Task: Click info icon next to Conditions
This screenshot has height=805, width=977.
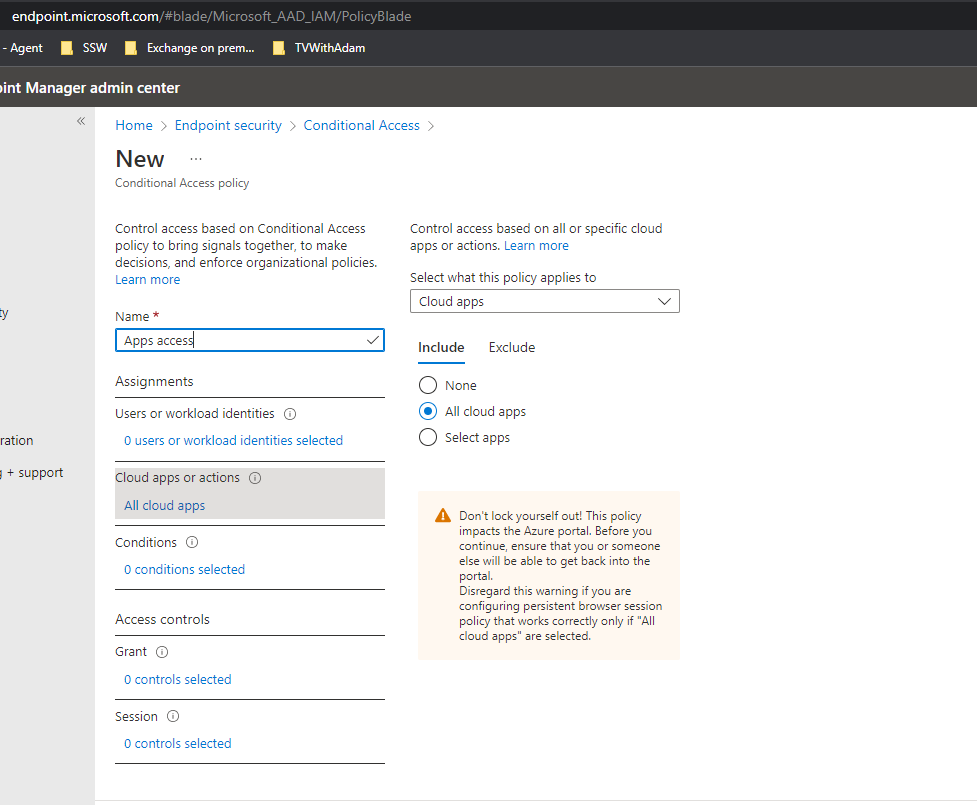Action: click(x=192, y=543)
